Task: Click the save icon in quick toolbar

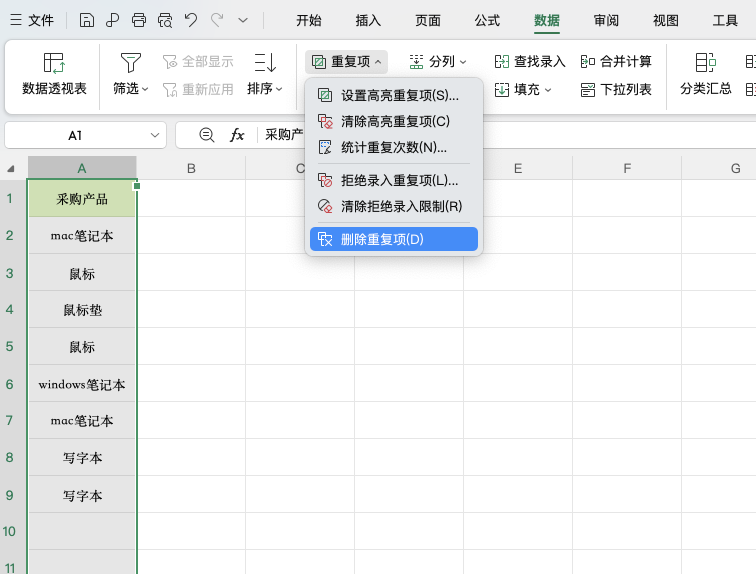Action: pos(87,20)
